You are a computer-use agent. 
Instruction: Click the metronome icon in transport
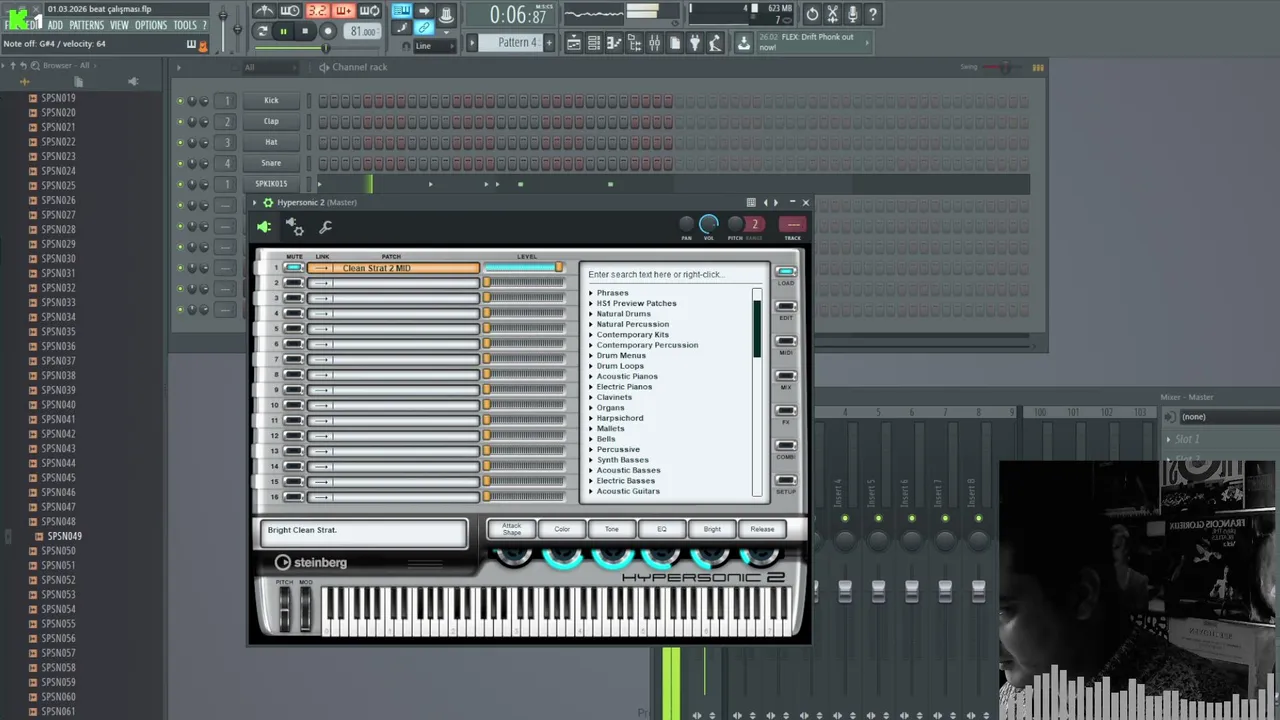264,11
